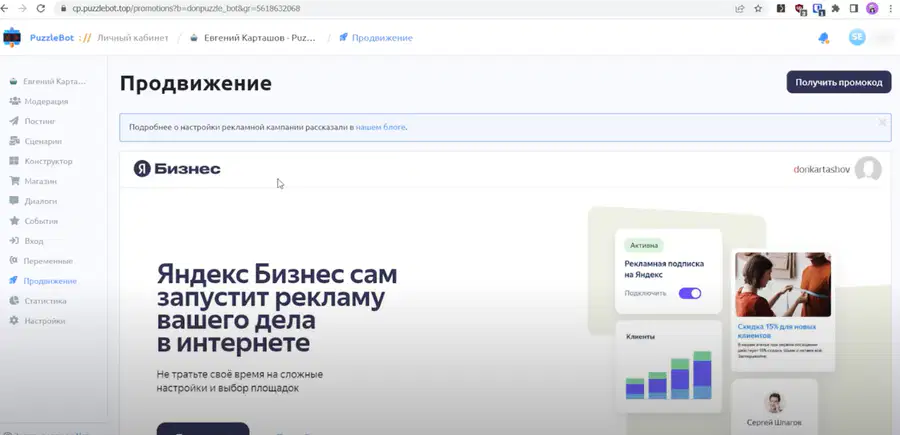Viewport: 900px width, 435px height.
Task: Click the donkartashov username text
Action: click(x=821, y=169)
